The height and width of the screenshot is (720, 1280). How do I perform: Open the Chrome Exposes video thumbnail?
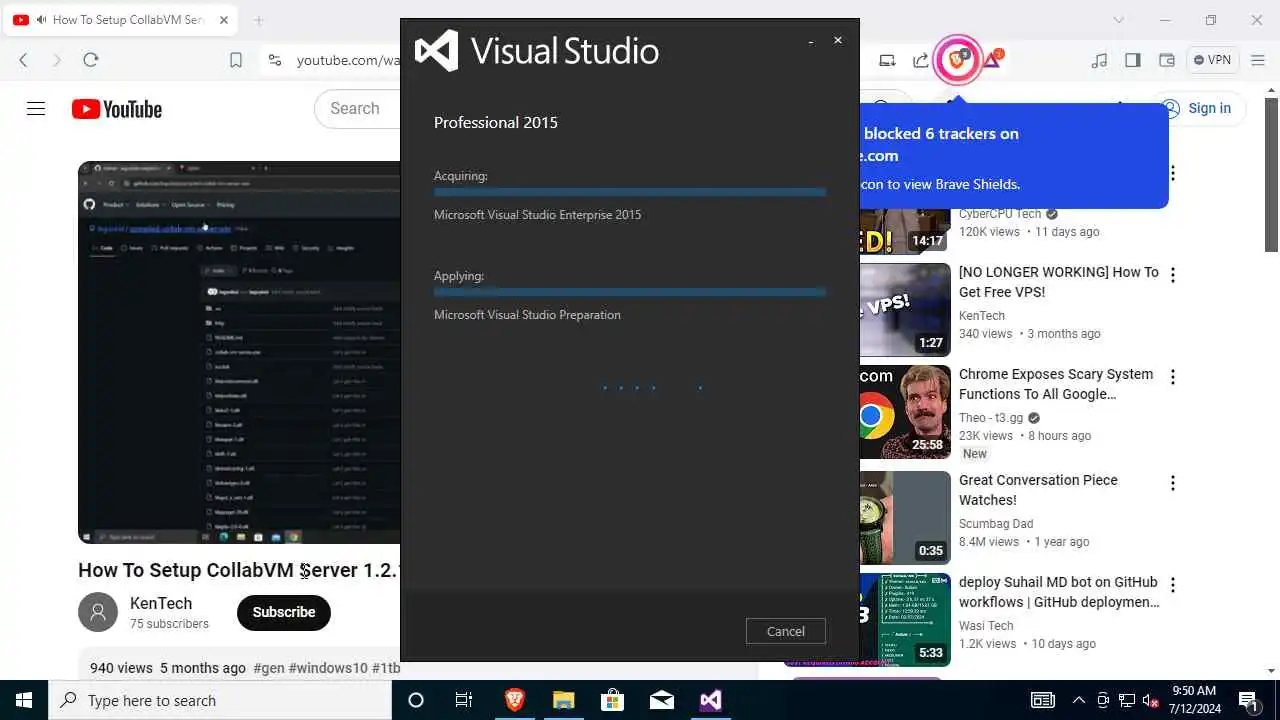(x=905, y=412)
